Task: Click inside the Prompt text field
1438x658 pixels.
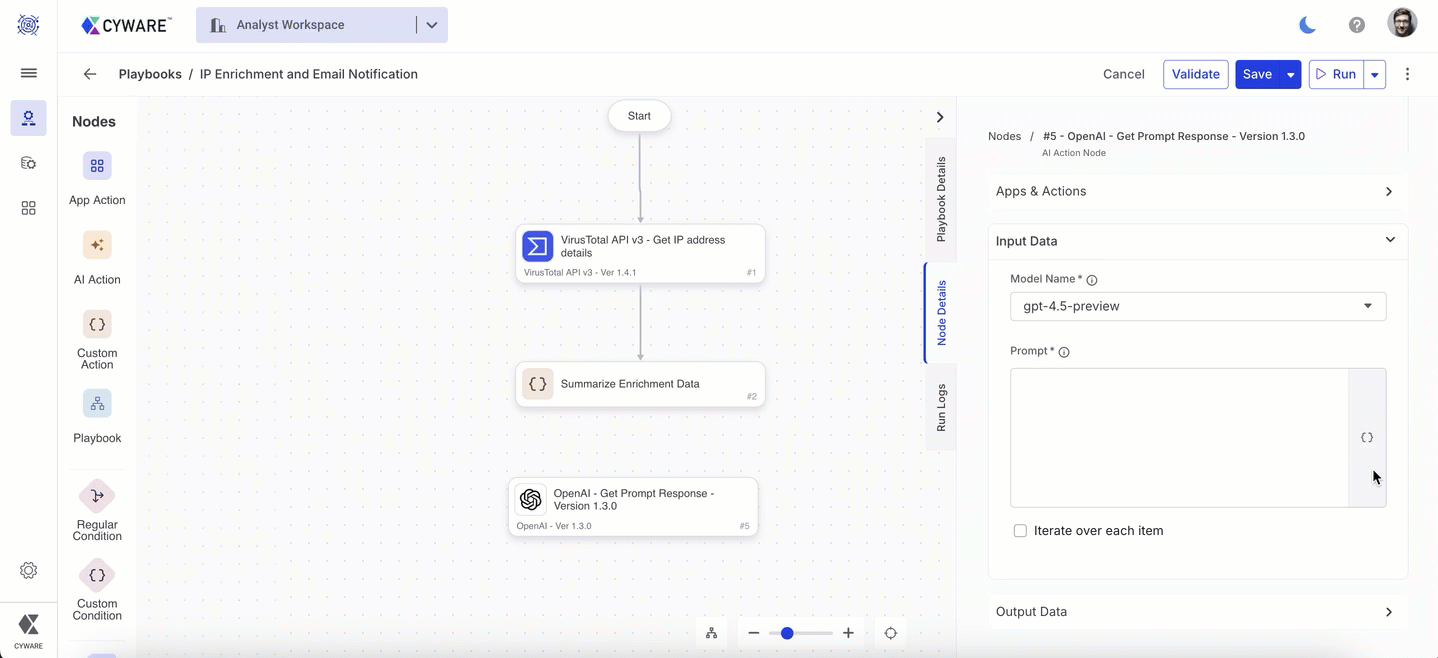Action: click(x=1178, y=437)
